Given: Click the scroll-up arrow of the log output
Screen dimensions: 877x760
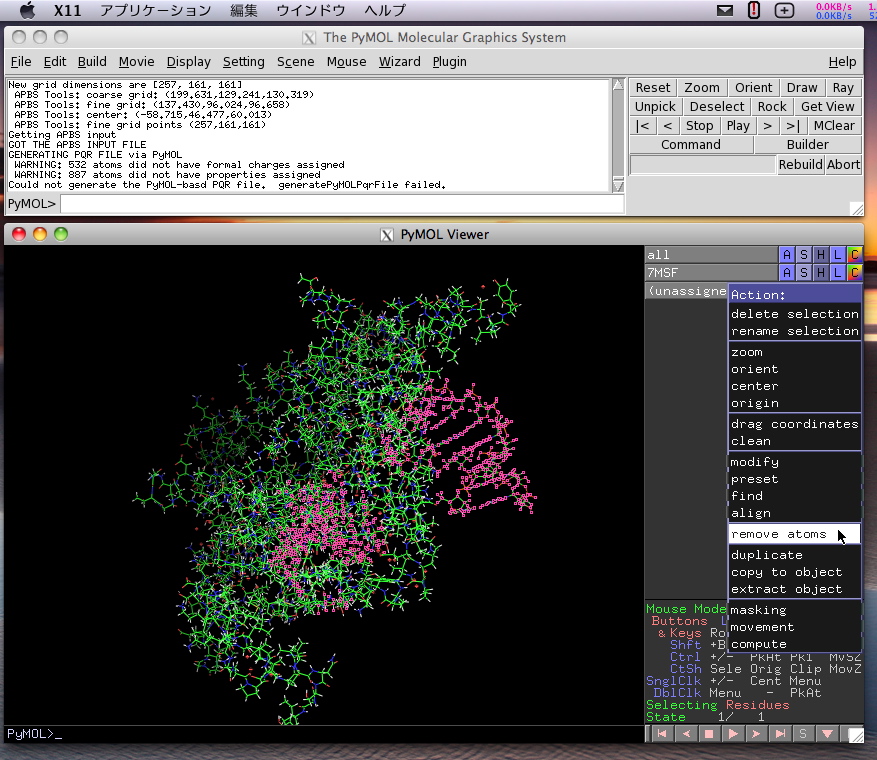Looking at the screenshot, I should pyautogui.click(x=618, y=84).
